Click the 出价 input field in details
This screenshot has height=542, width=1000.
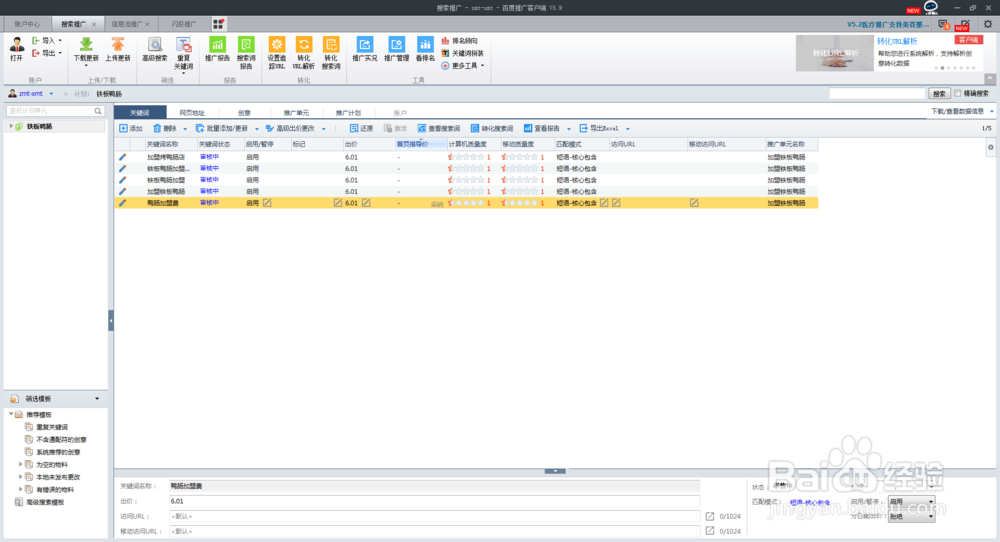pyautogui.click(x=434, y=501)
